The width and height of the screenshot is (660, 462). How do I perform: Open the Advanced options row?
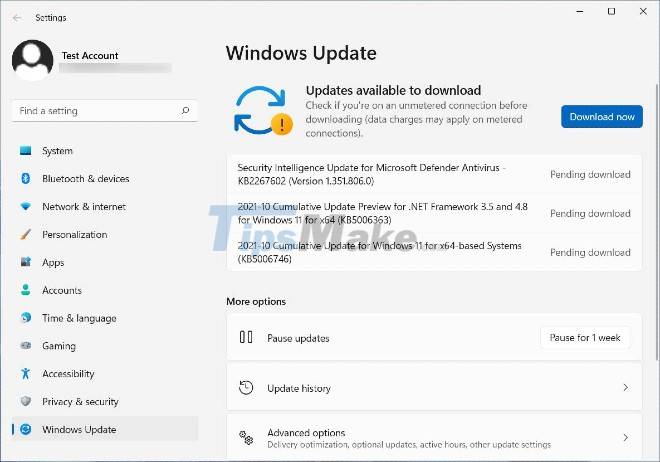pyautogui.click(x=434, y=438)
